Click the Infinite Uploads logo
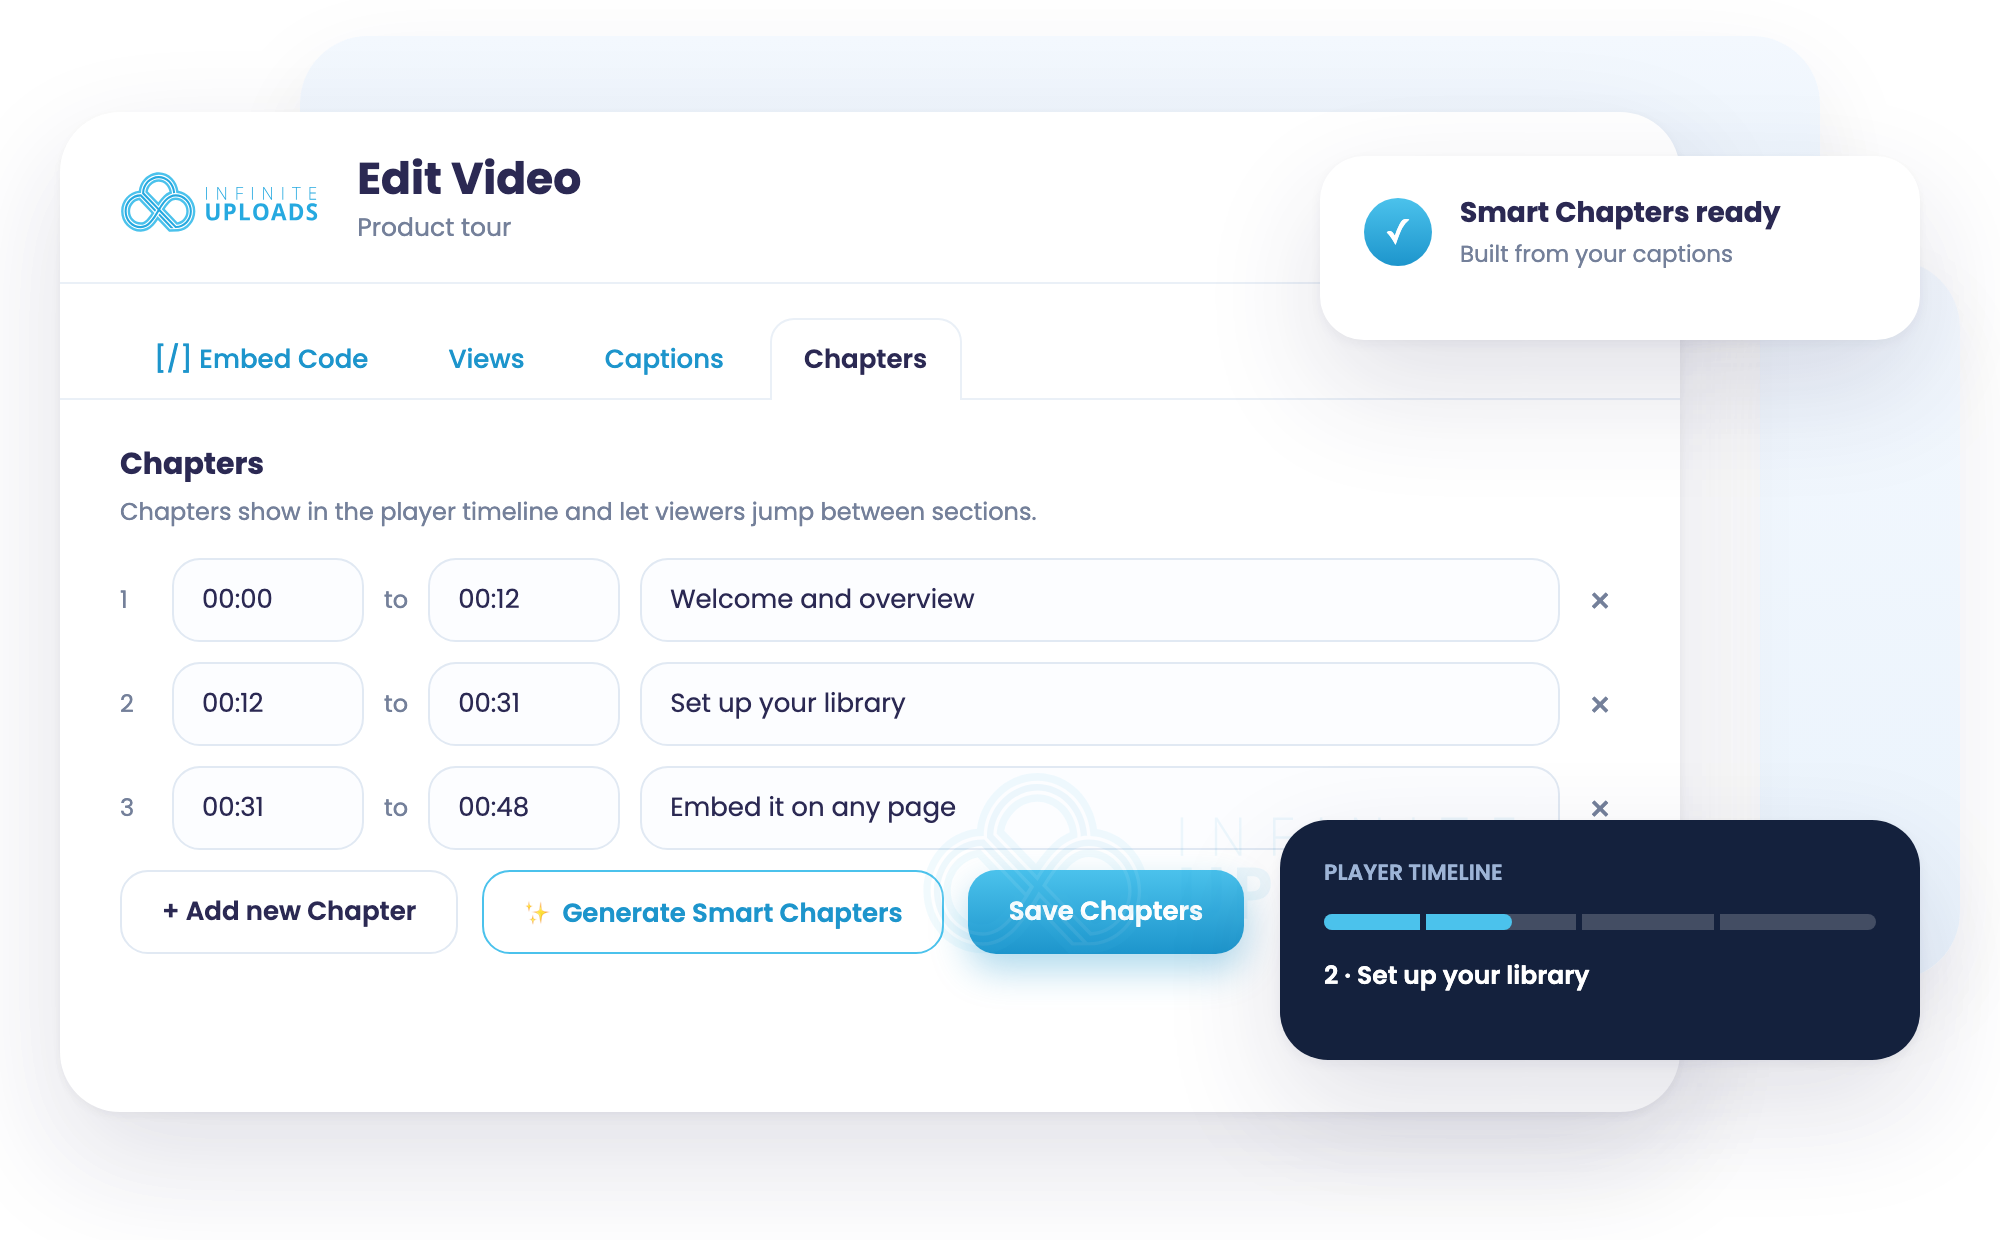Image resolution: width=2000 pixels, height=1240 pixels. (220, 203)
